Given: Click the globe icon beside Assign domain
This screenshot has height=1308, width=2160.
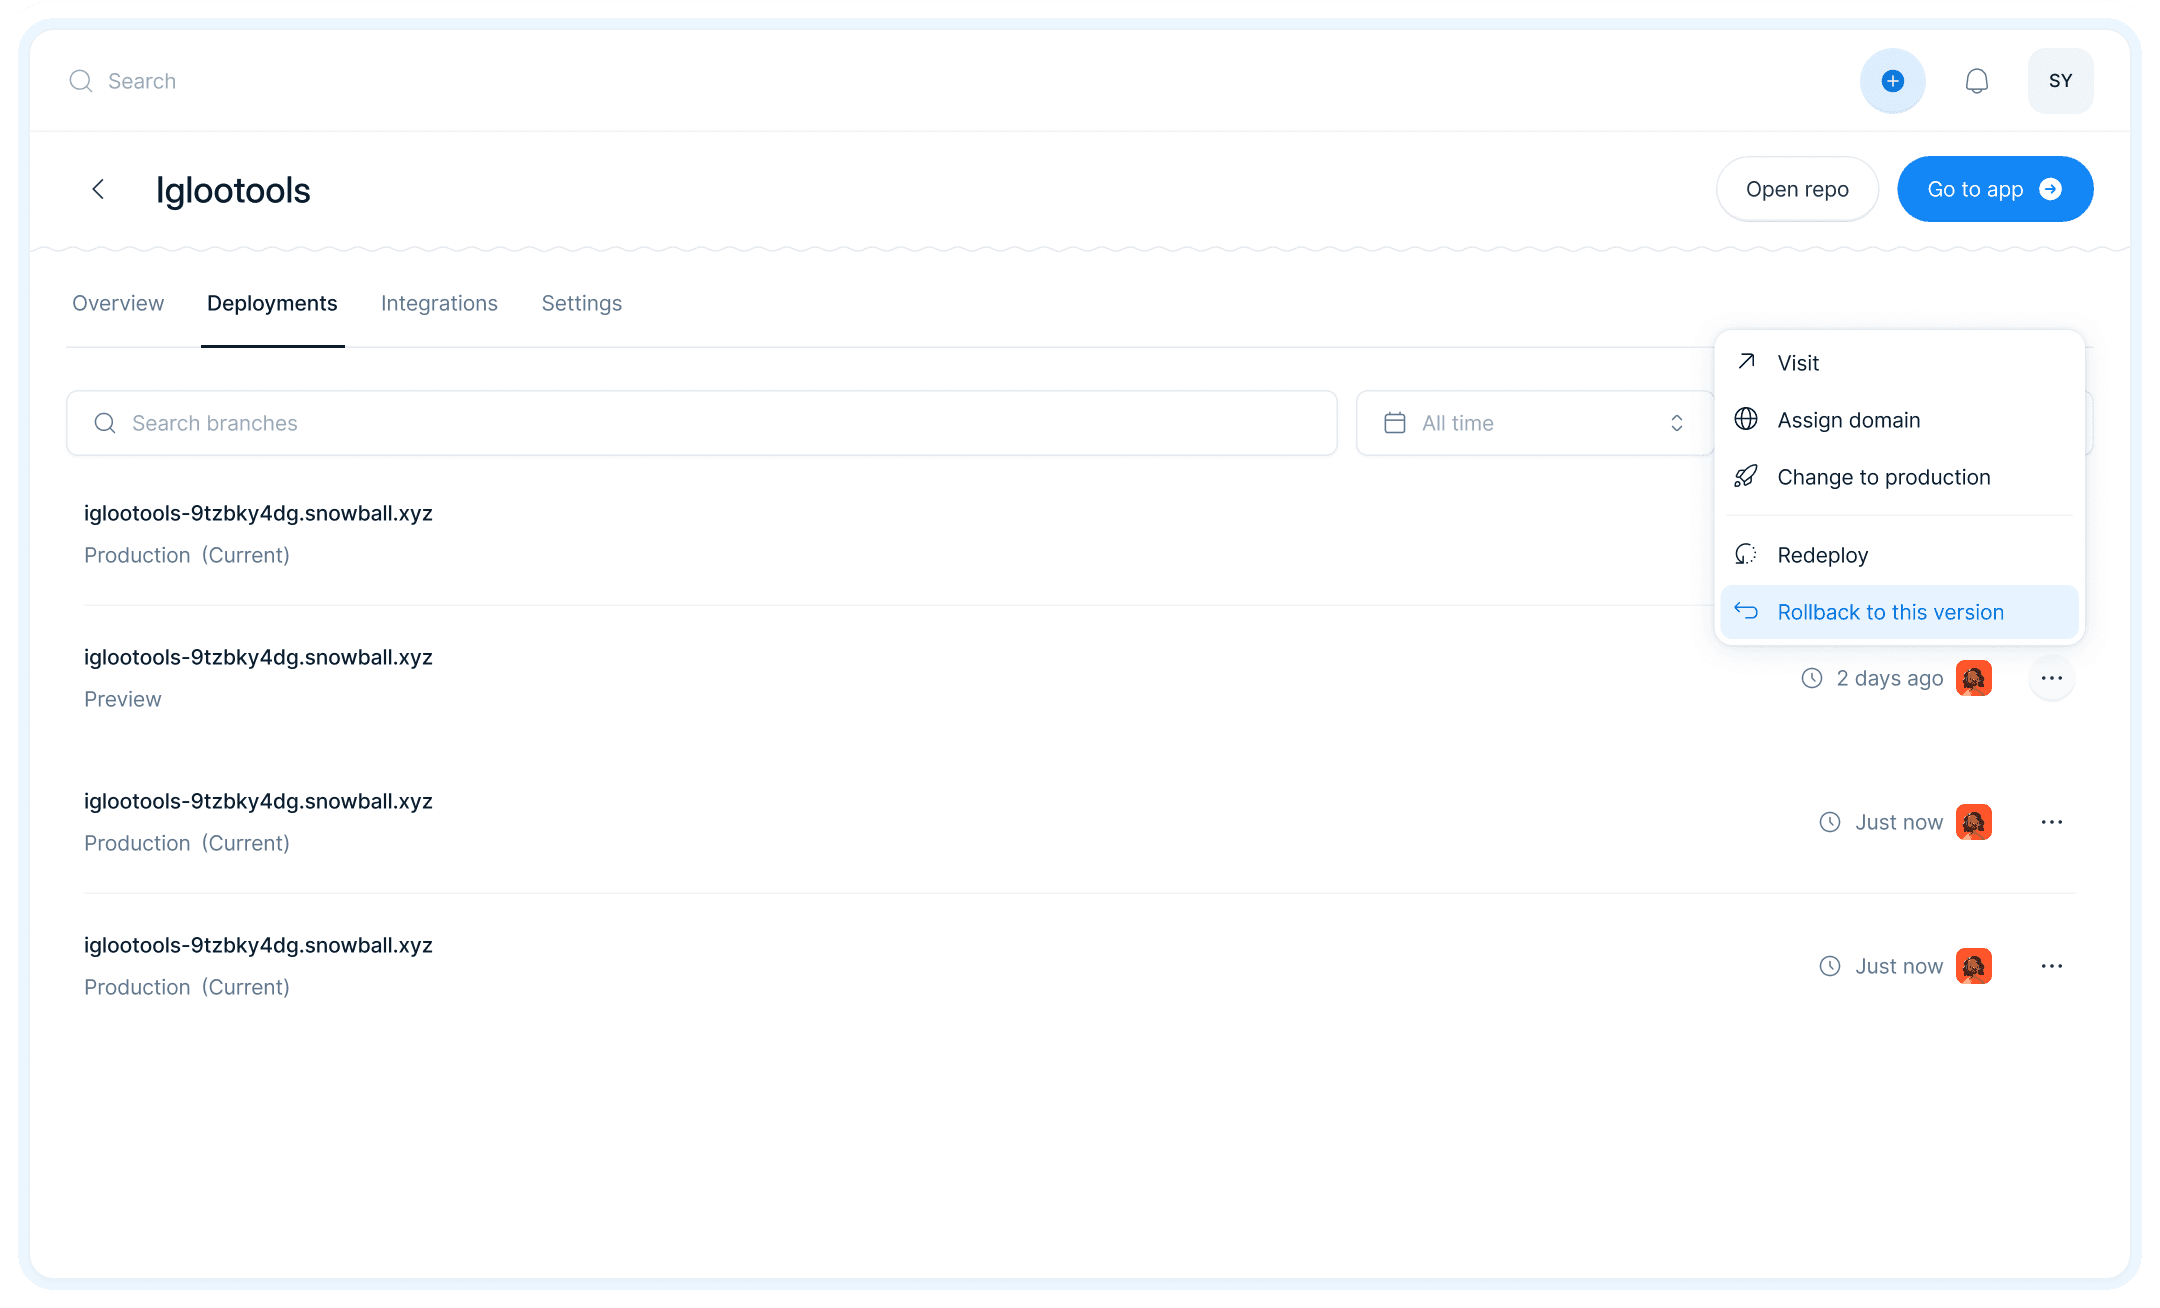Looking at the screenshot, I should point(1746,419).
